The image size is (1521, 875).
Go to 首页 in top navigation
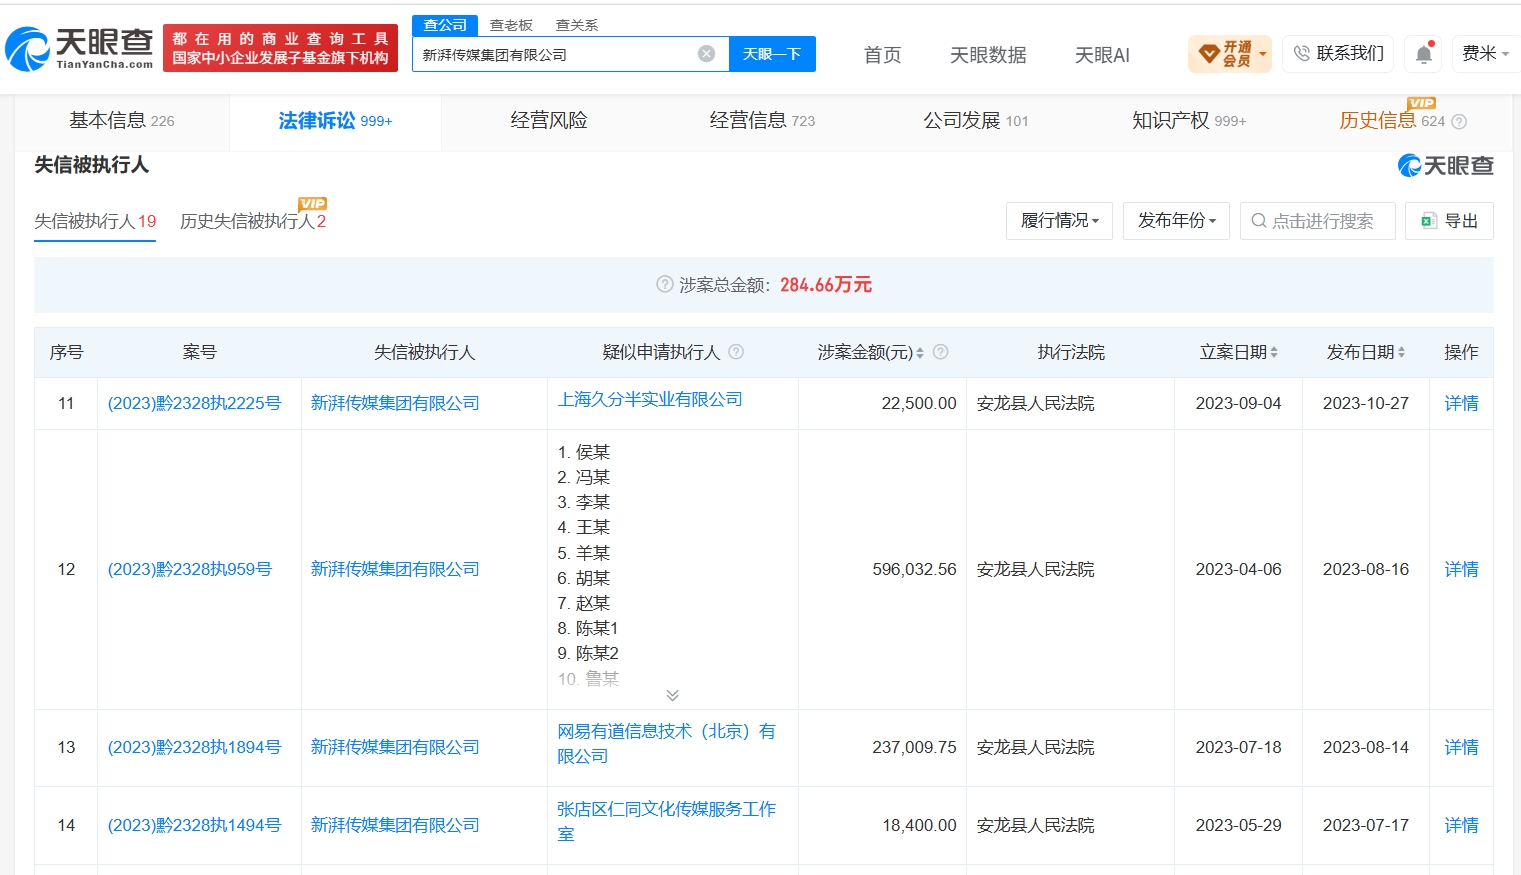click(x=882, y=55)
